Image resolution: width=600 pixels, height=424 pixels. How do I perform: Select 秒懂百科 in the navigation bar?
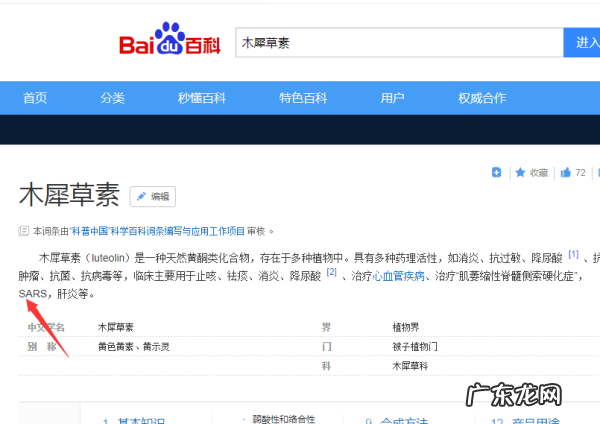click(202, 98)
